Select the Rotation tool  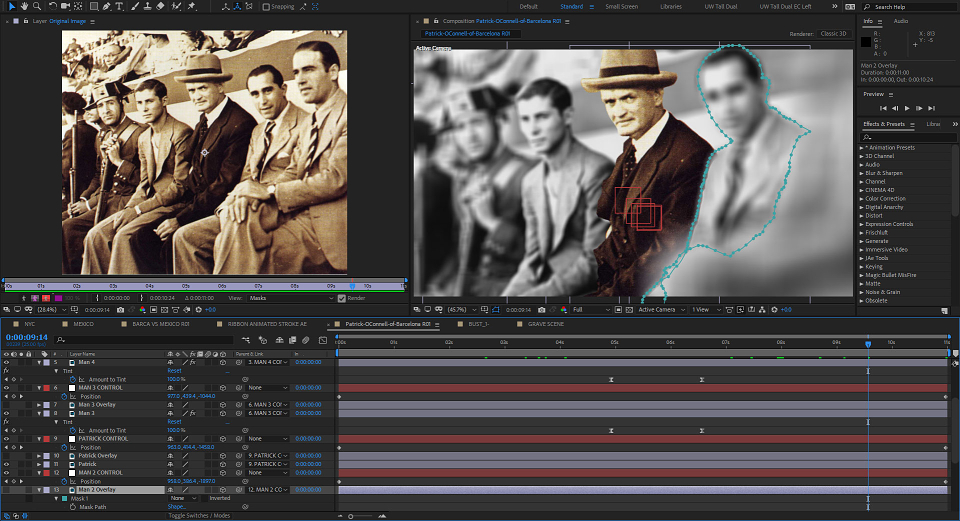point(53,6)
